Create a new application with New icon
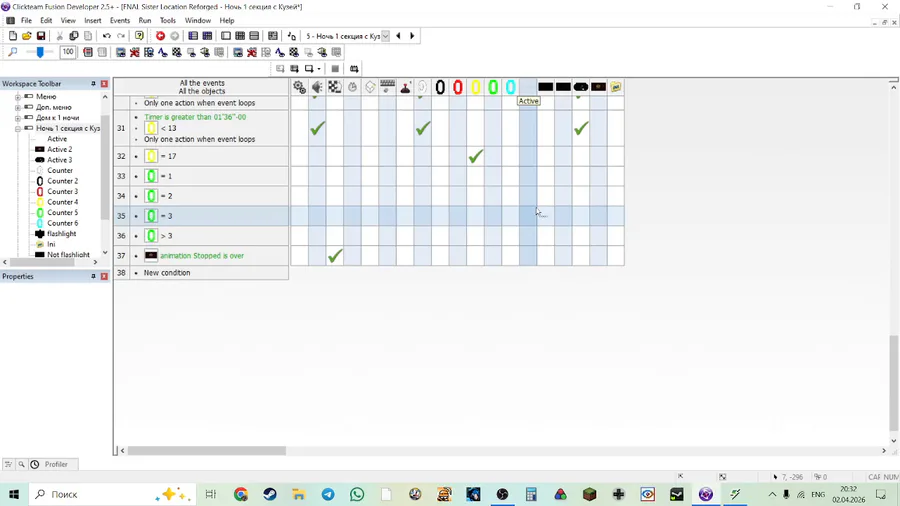This screenshot has width=900, height=506. [x=13, y=36]
